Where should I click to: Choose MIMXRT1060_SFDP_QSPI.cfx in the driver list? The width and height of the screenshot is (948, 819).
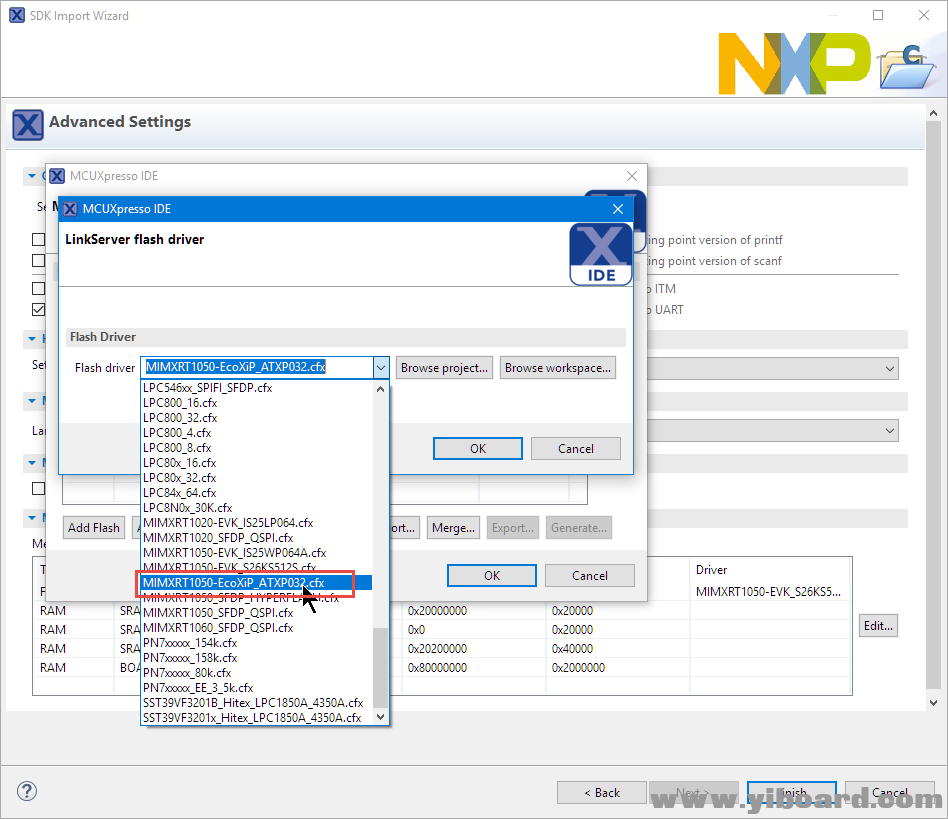tap(218, 628)
